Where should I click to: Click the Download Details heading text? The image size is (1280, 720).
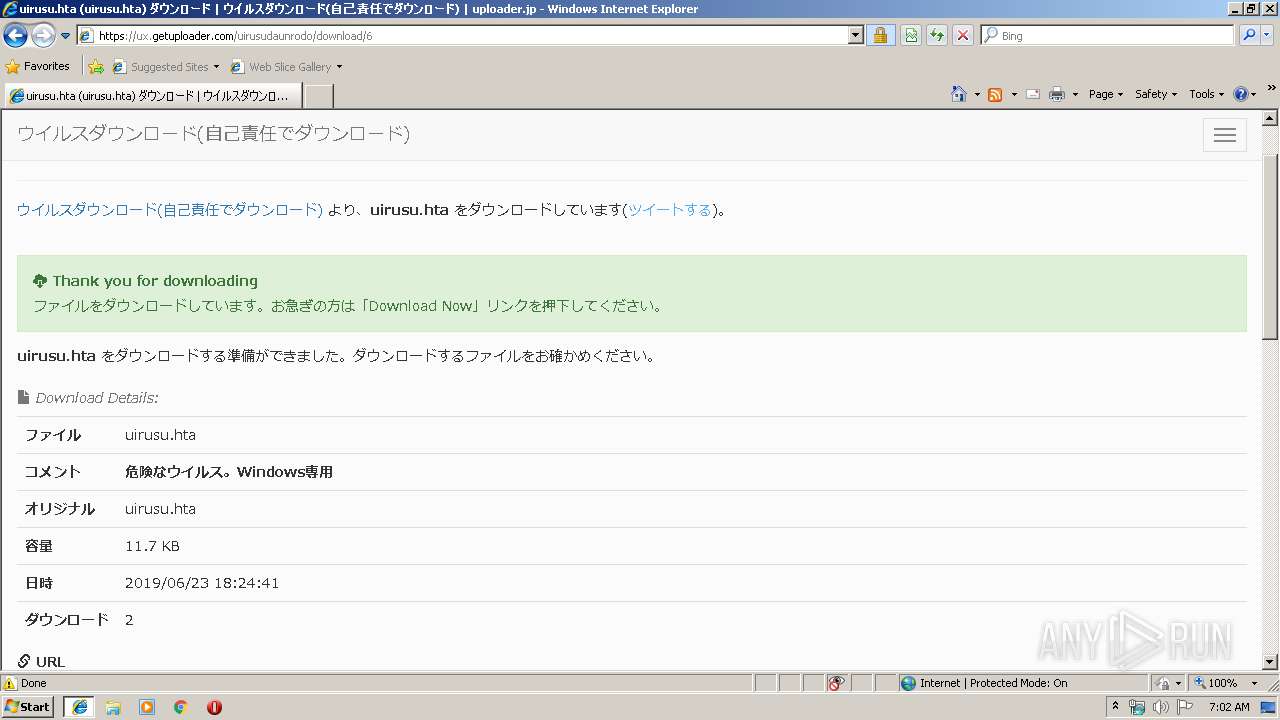point(96,398)
